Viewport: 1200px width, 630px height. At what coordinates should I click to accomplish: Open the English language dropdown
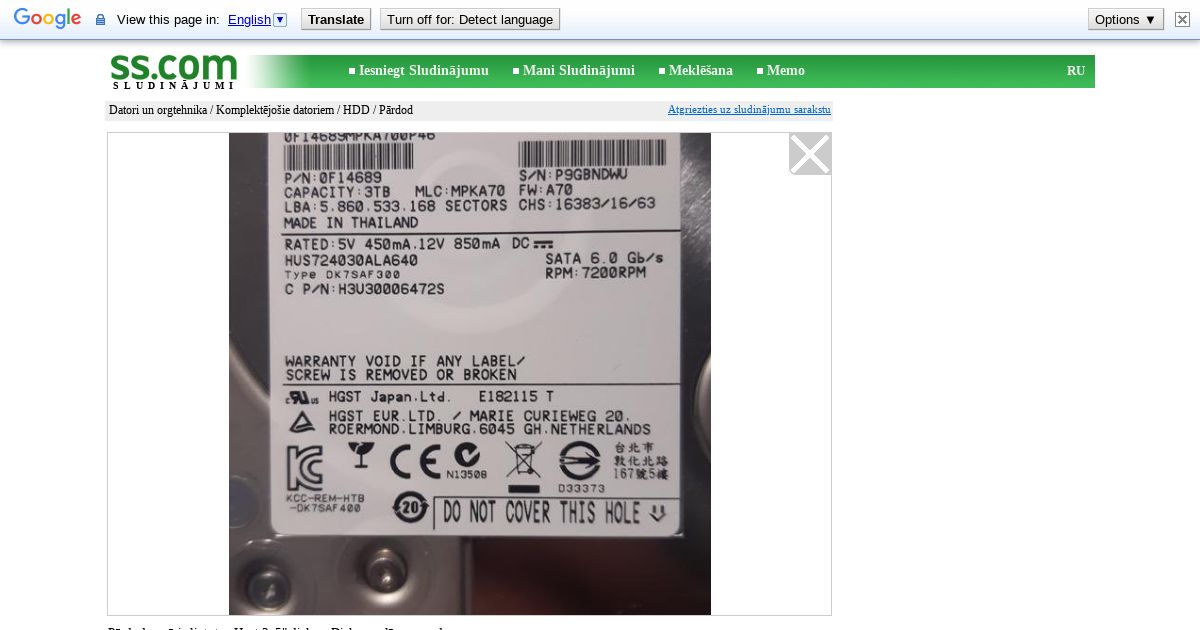click(257, 20)
